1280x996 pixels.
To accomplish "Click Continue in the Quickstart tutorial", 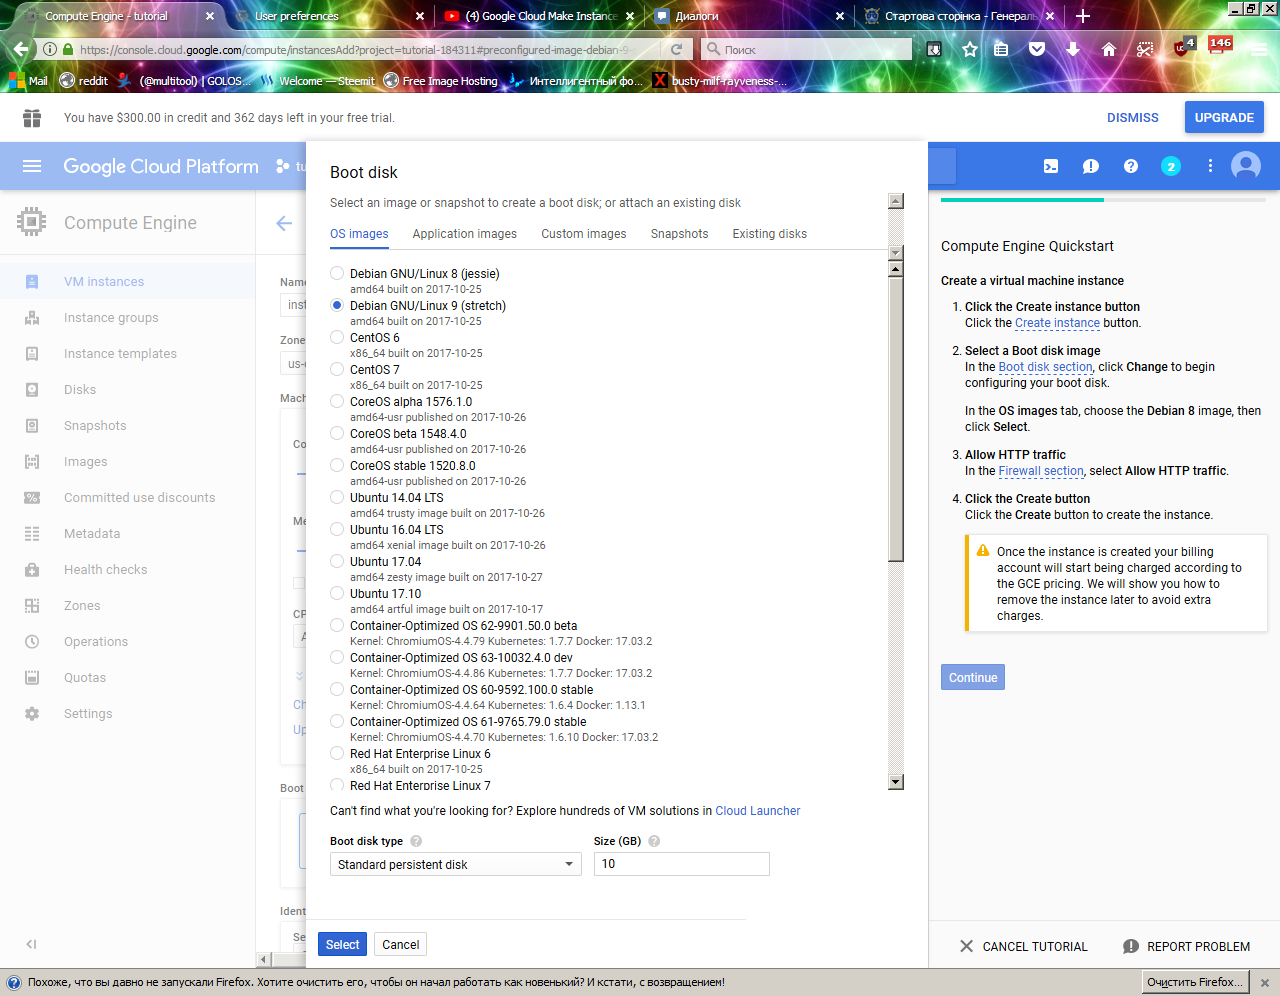I will tap(973, 677).
